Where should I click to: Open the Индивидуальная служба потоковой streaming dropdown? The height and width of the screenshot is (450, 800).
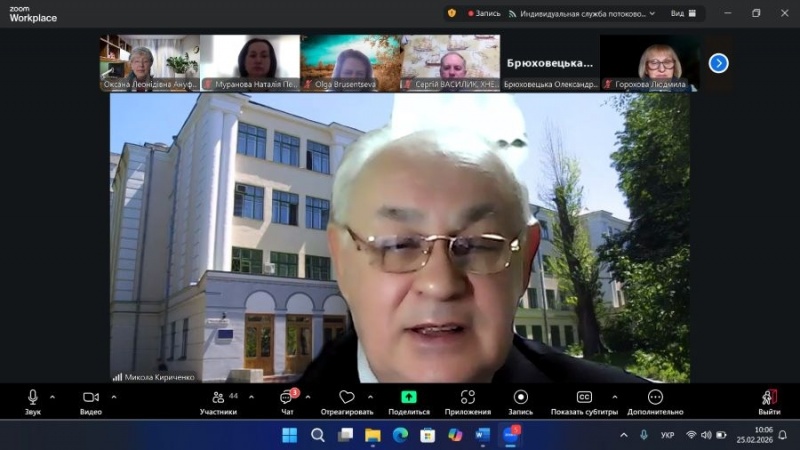coord(583,14)
